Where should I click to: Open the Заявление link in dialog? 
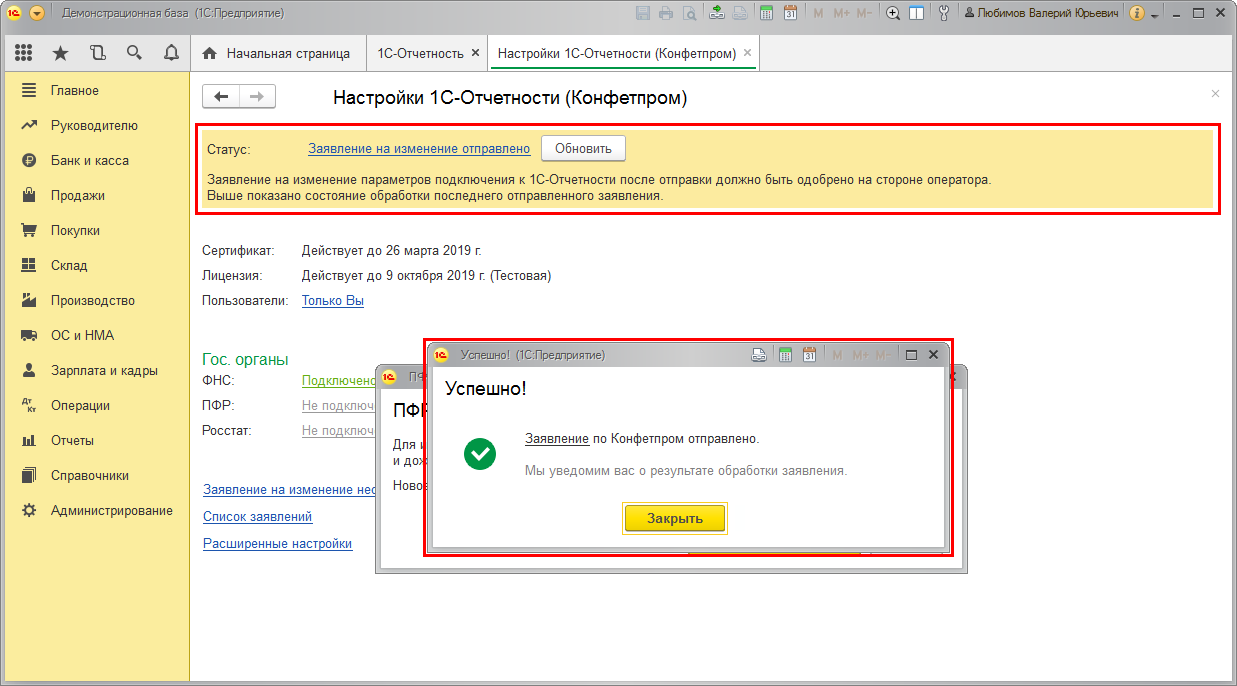(557, 438)
